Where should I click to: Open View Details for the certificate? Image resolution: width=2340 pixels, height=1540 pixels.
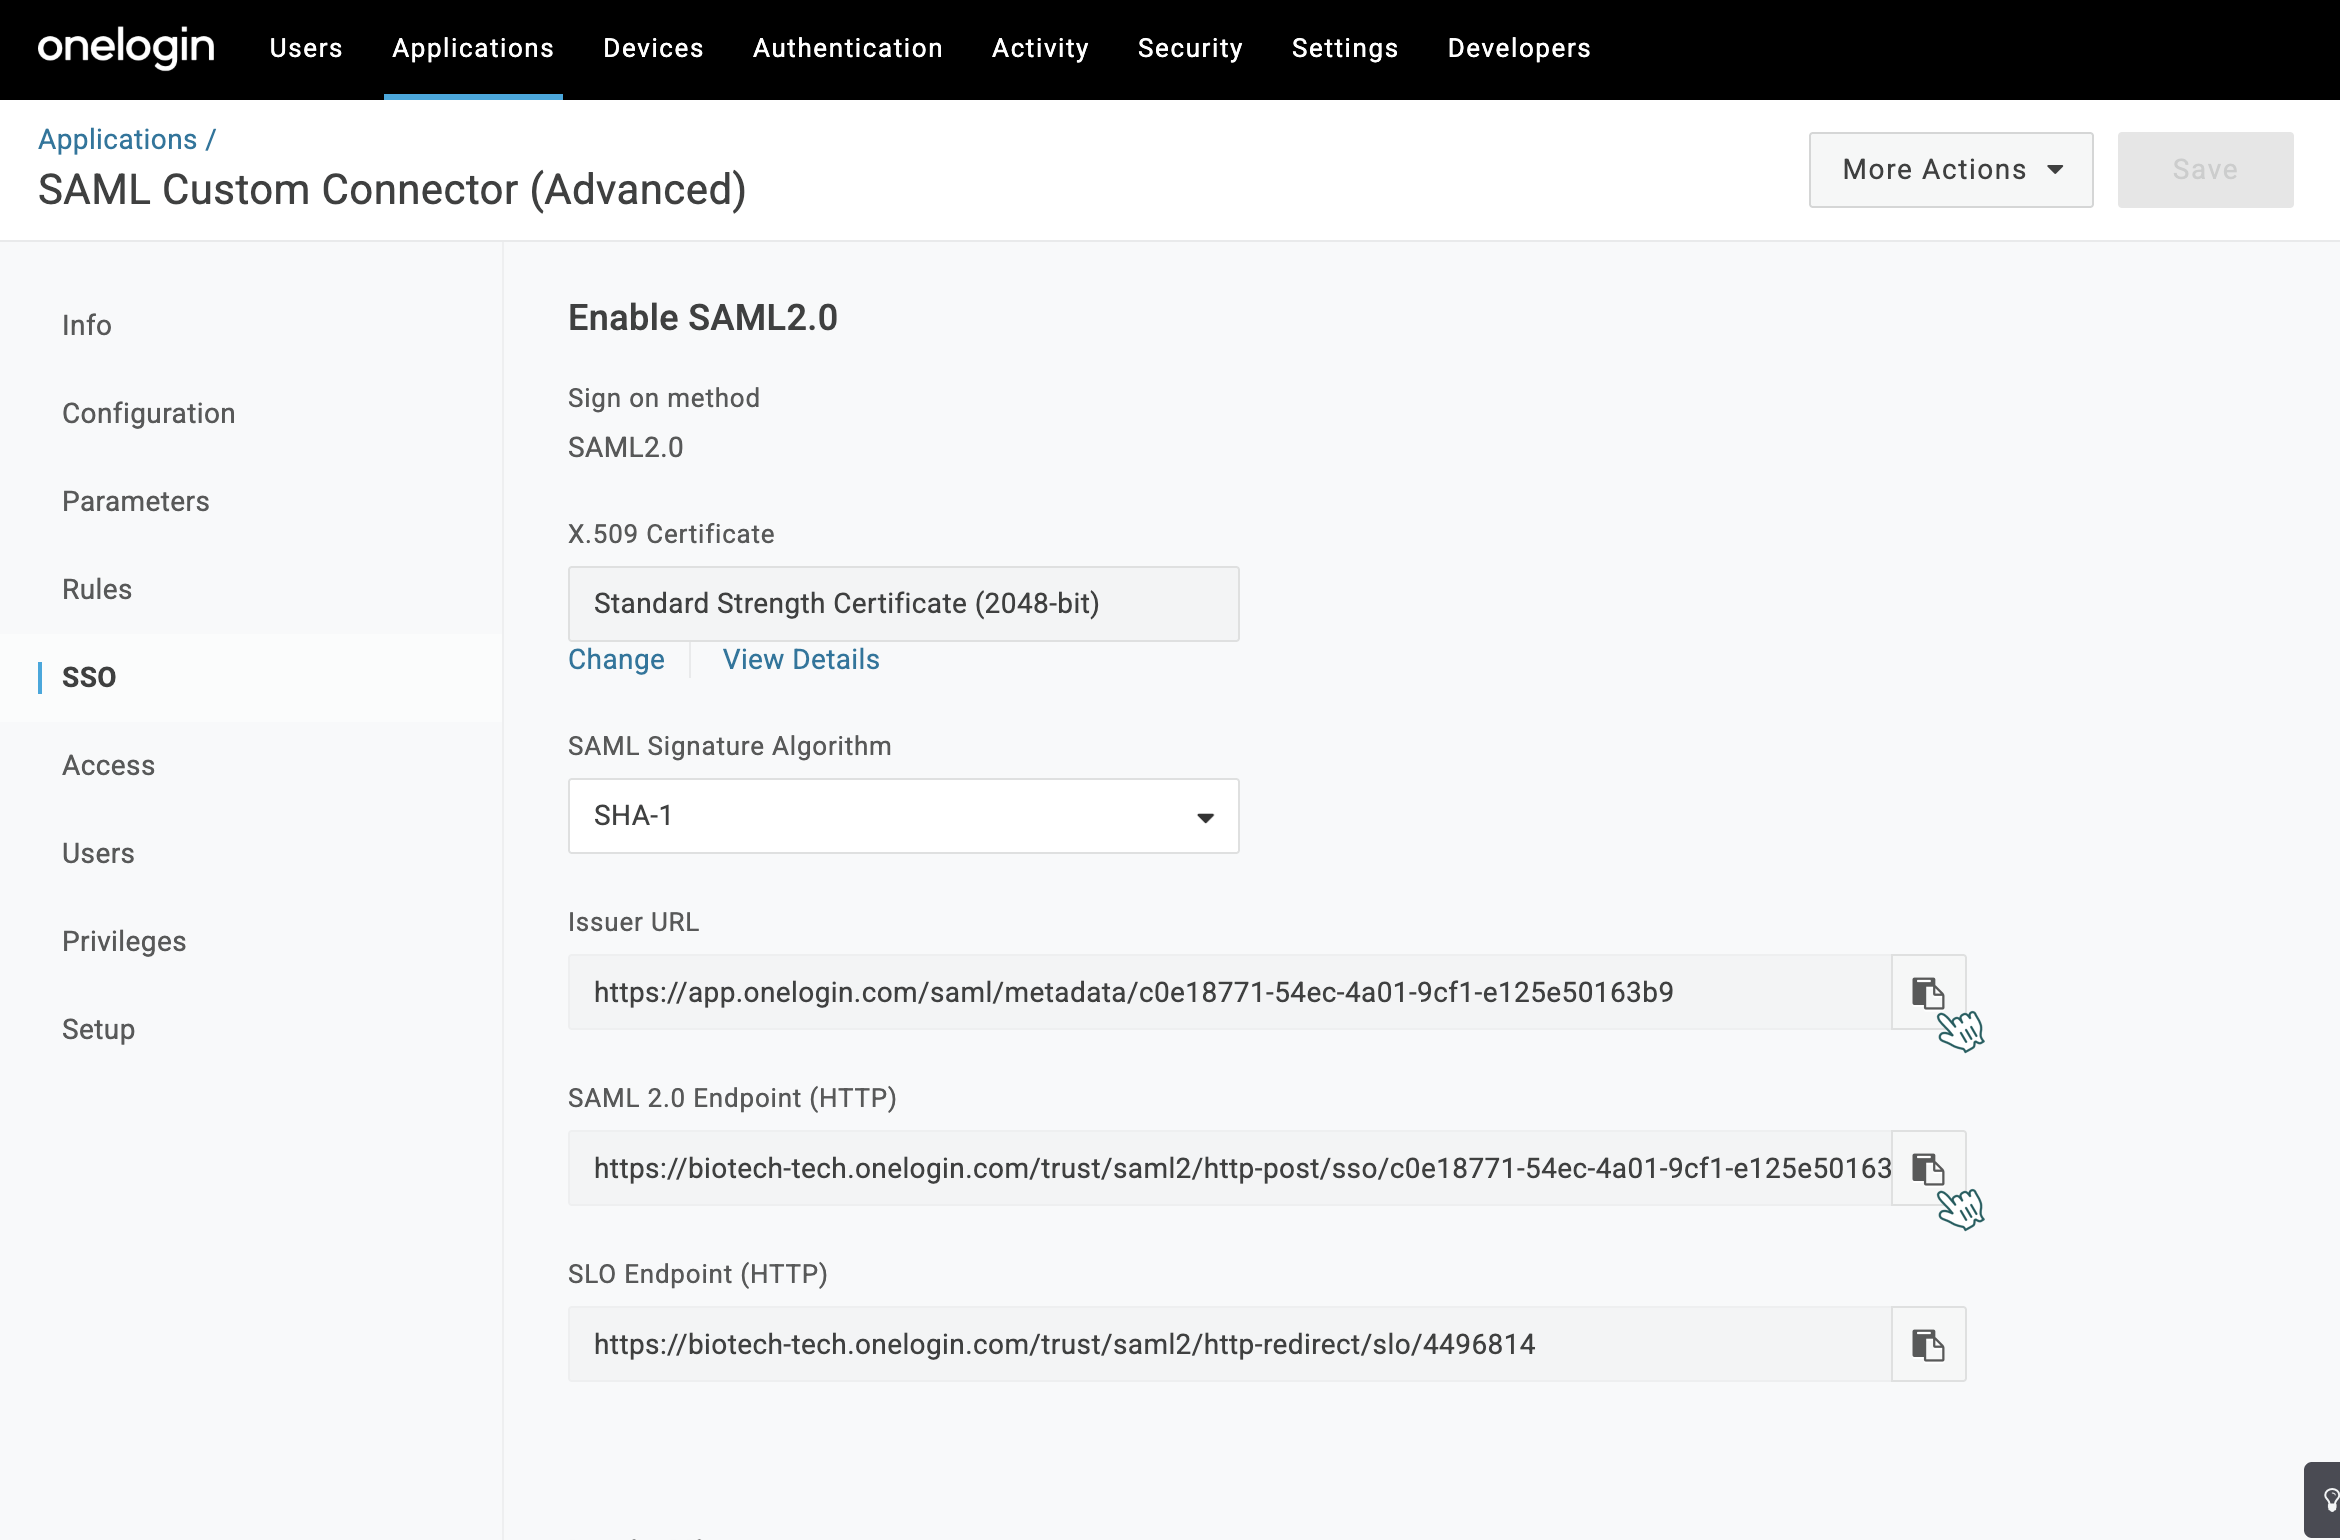pyautogui.click(x=801, y=659)
